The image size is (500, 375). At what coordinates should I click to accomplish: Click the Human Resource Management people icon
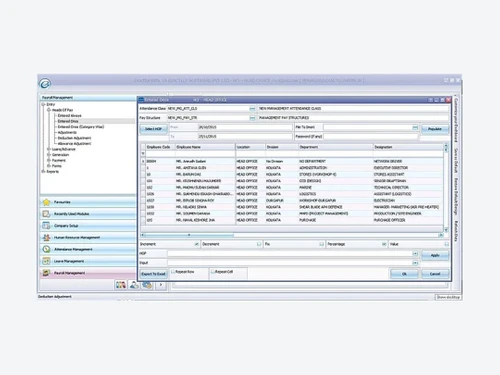click(x=46, y=237)
